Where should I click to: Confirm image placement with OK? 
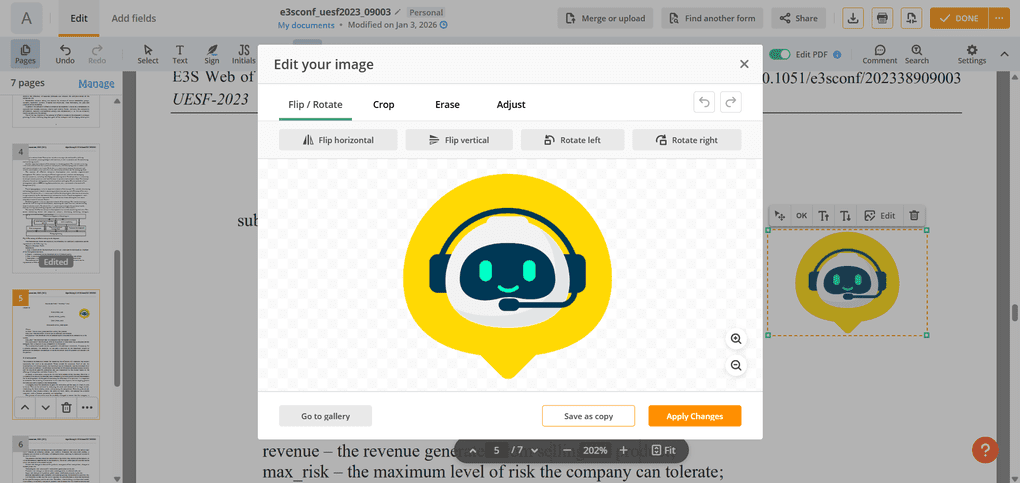801,215
